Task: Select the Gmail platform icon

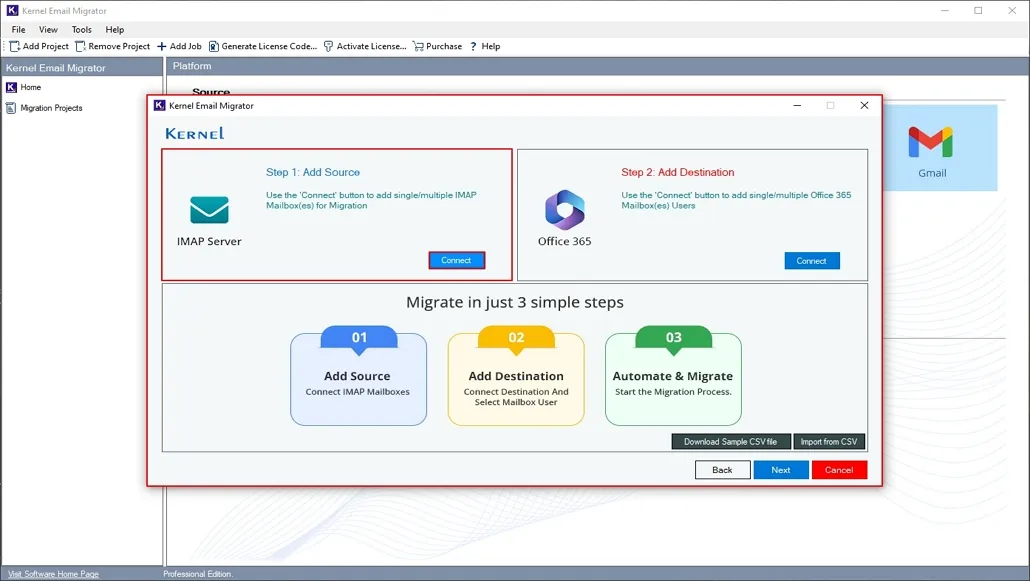Action: point(931,142)
